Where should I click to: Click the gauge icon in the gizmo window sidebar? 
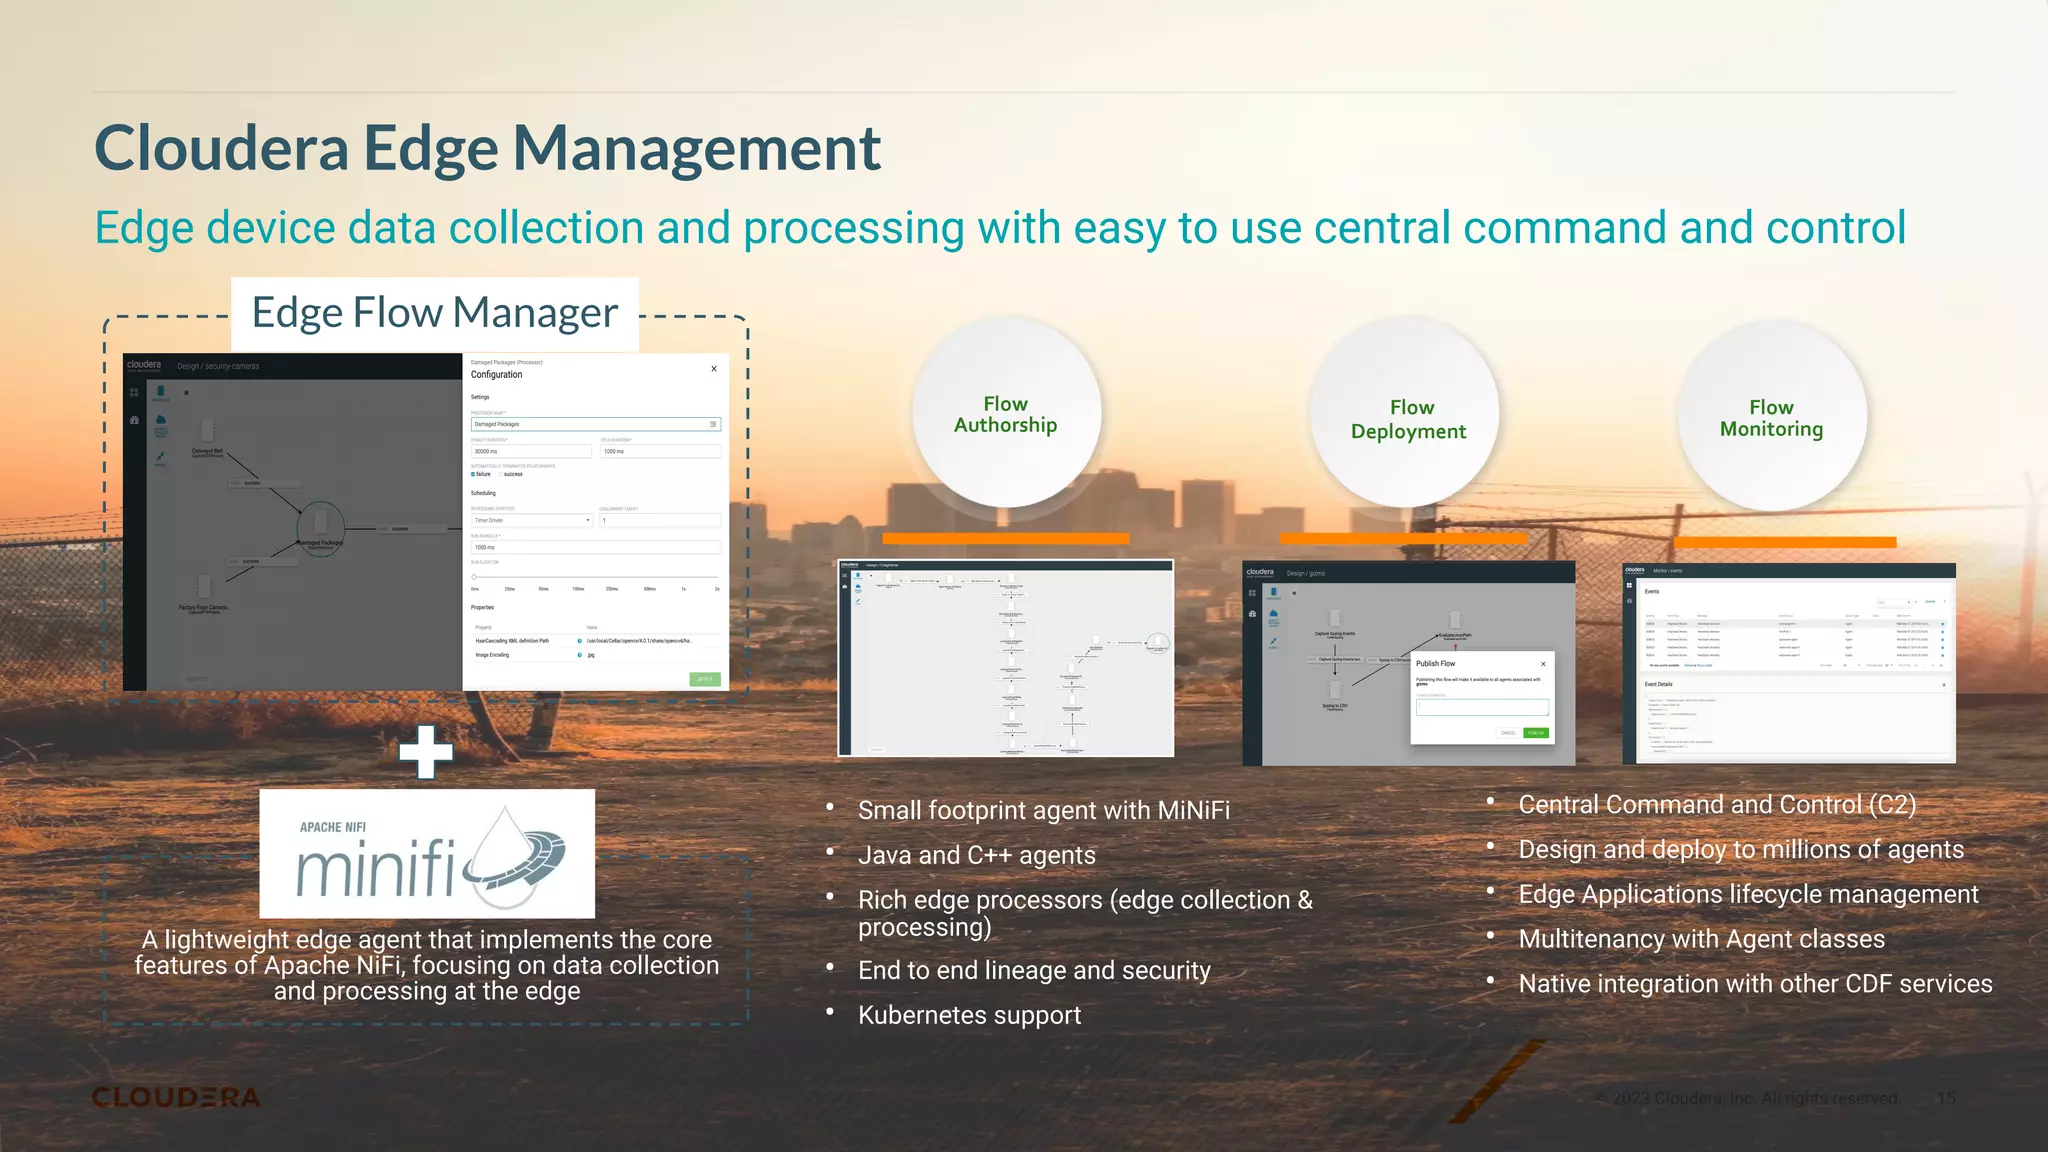[1252, 614]
